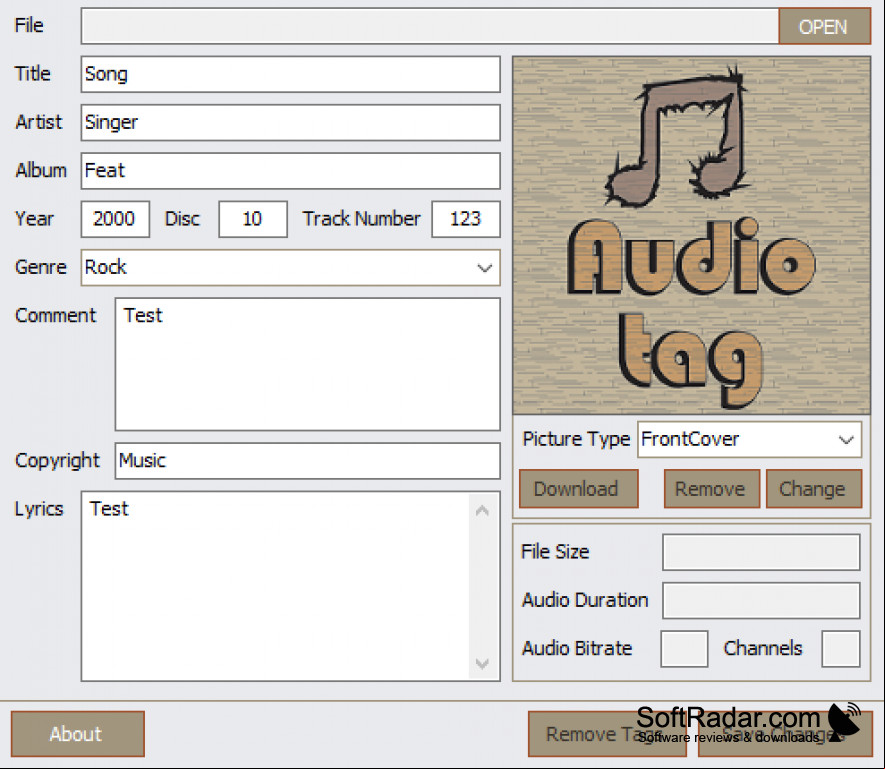Click inside the Comment text area
Image resolution: width=885 pixels, height=769 pixels.
pyautogui.click(x=308, y=364)
